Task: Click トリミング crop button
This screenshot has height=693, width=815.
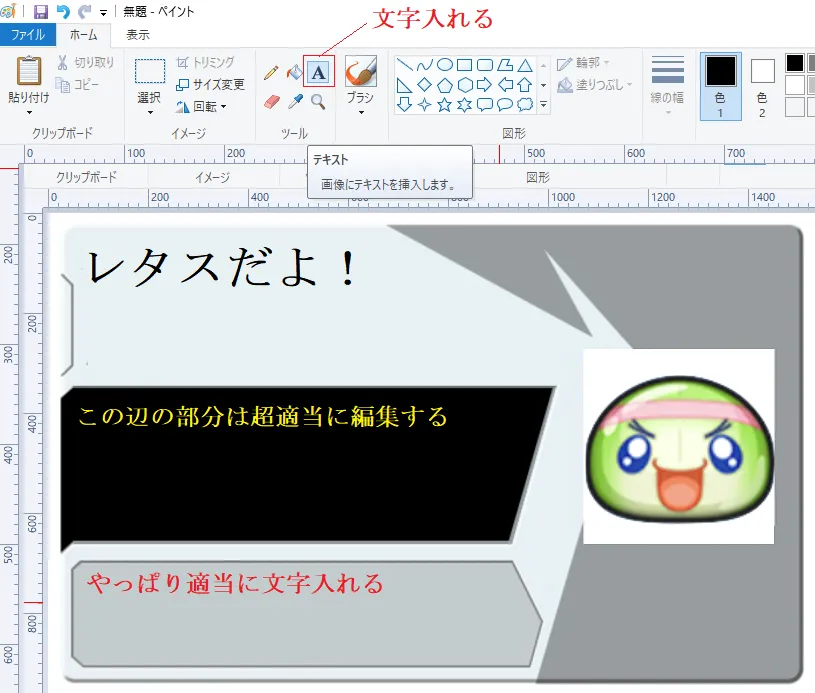Action: [205, 63]
